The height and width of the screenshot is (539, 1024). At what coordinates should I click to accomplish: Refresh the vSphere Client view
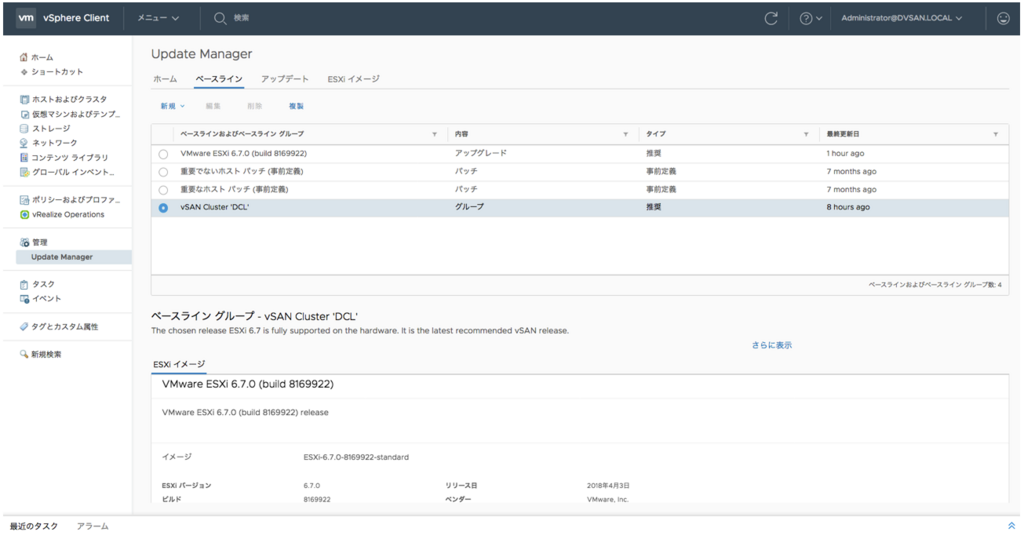771,18
